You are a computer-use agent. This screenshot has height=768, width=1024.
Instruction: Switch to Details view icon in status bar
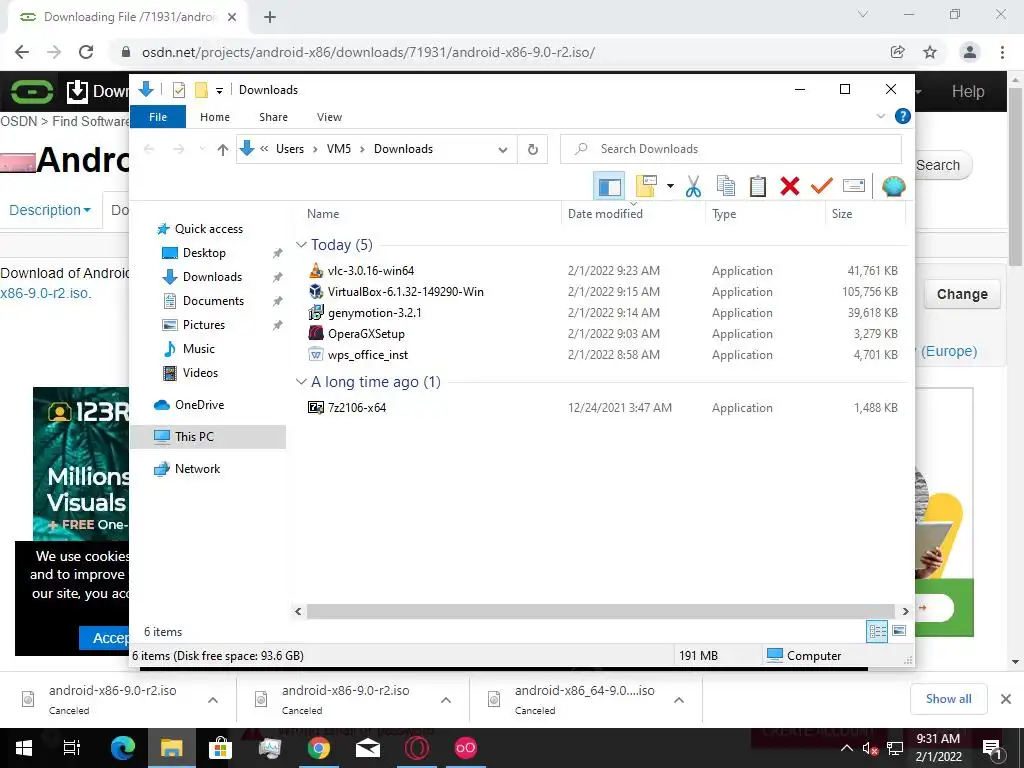point(877,632)
